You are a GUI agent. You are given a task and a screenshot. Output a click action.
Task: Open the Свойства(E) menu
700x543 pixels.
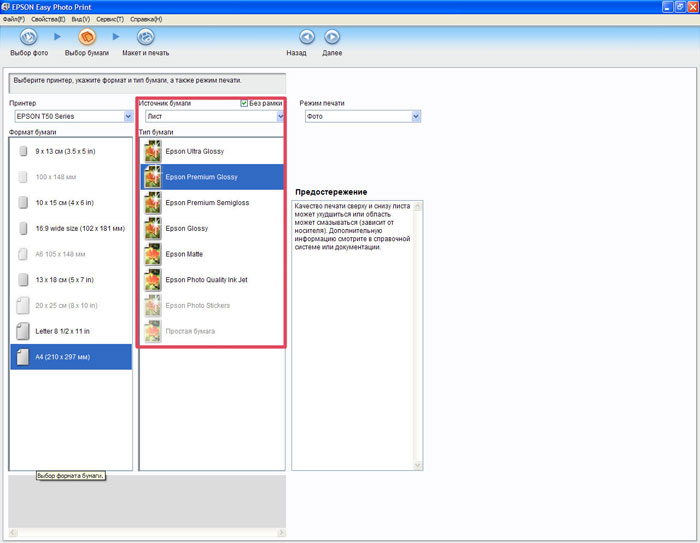coord(48,19)
